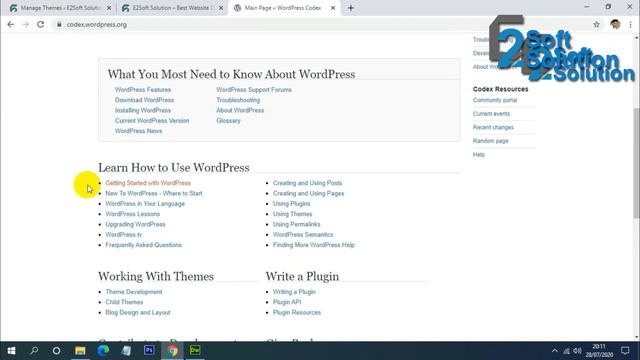Click the browser forward arrow

click(x=25, y=24)
